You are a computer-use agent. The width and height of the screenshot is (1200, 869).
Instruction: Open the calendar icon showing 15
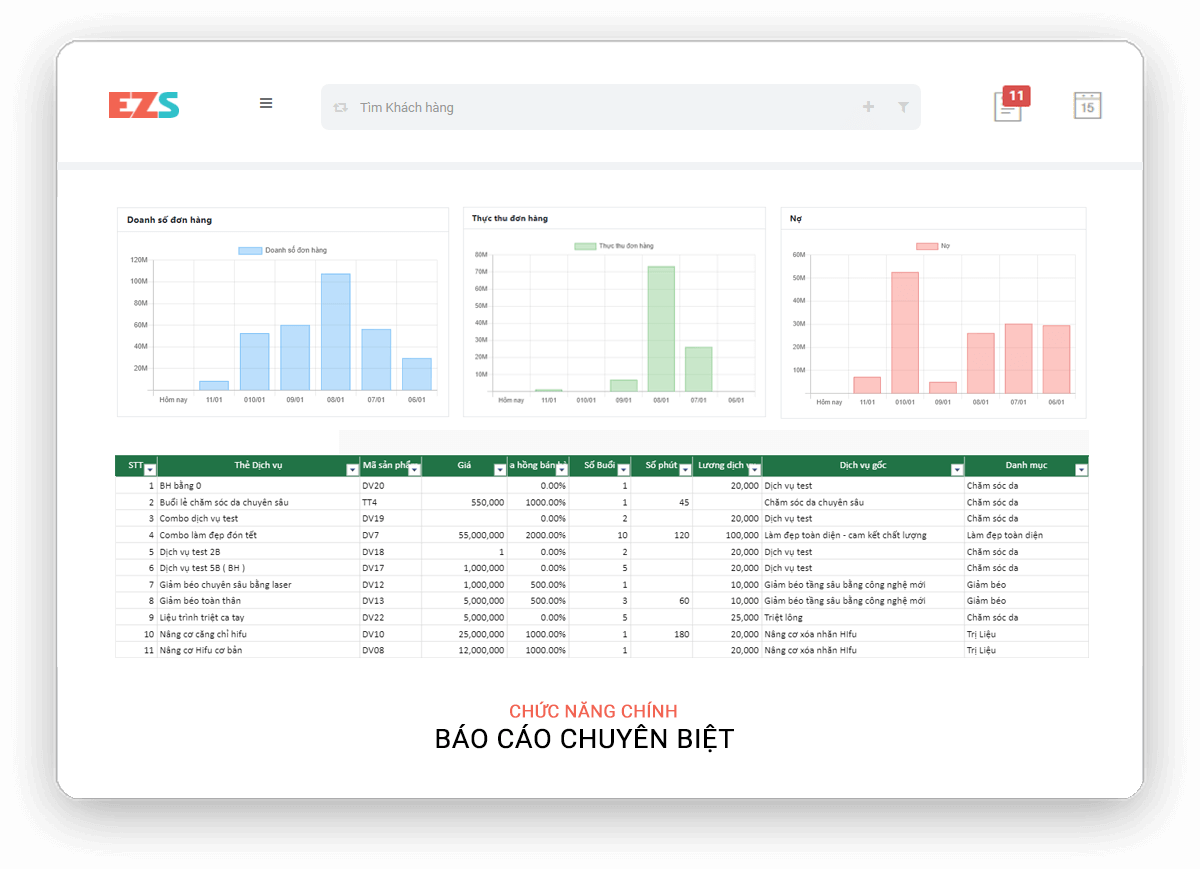pos(1087,105)
